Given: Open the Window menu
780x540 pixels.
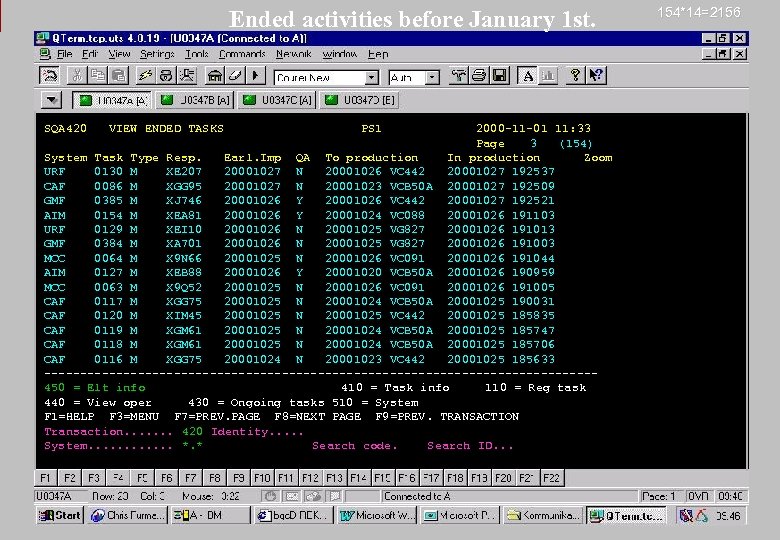Looking at the screenshot, I should 340,54.
